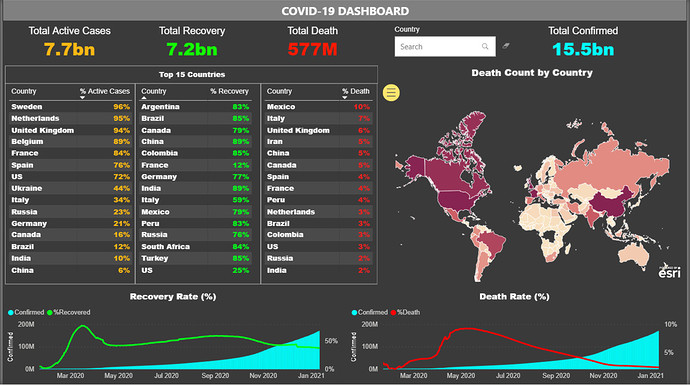The image size is (690, 385).
Task: Click the Death Rate (%) chart title
Action: pos(514,297)
